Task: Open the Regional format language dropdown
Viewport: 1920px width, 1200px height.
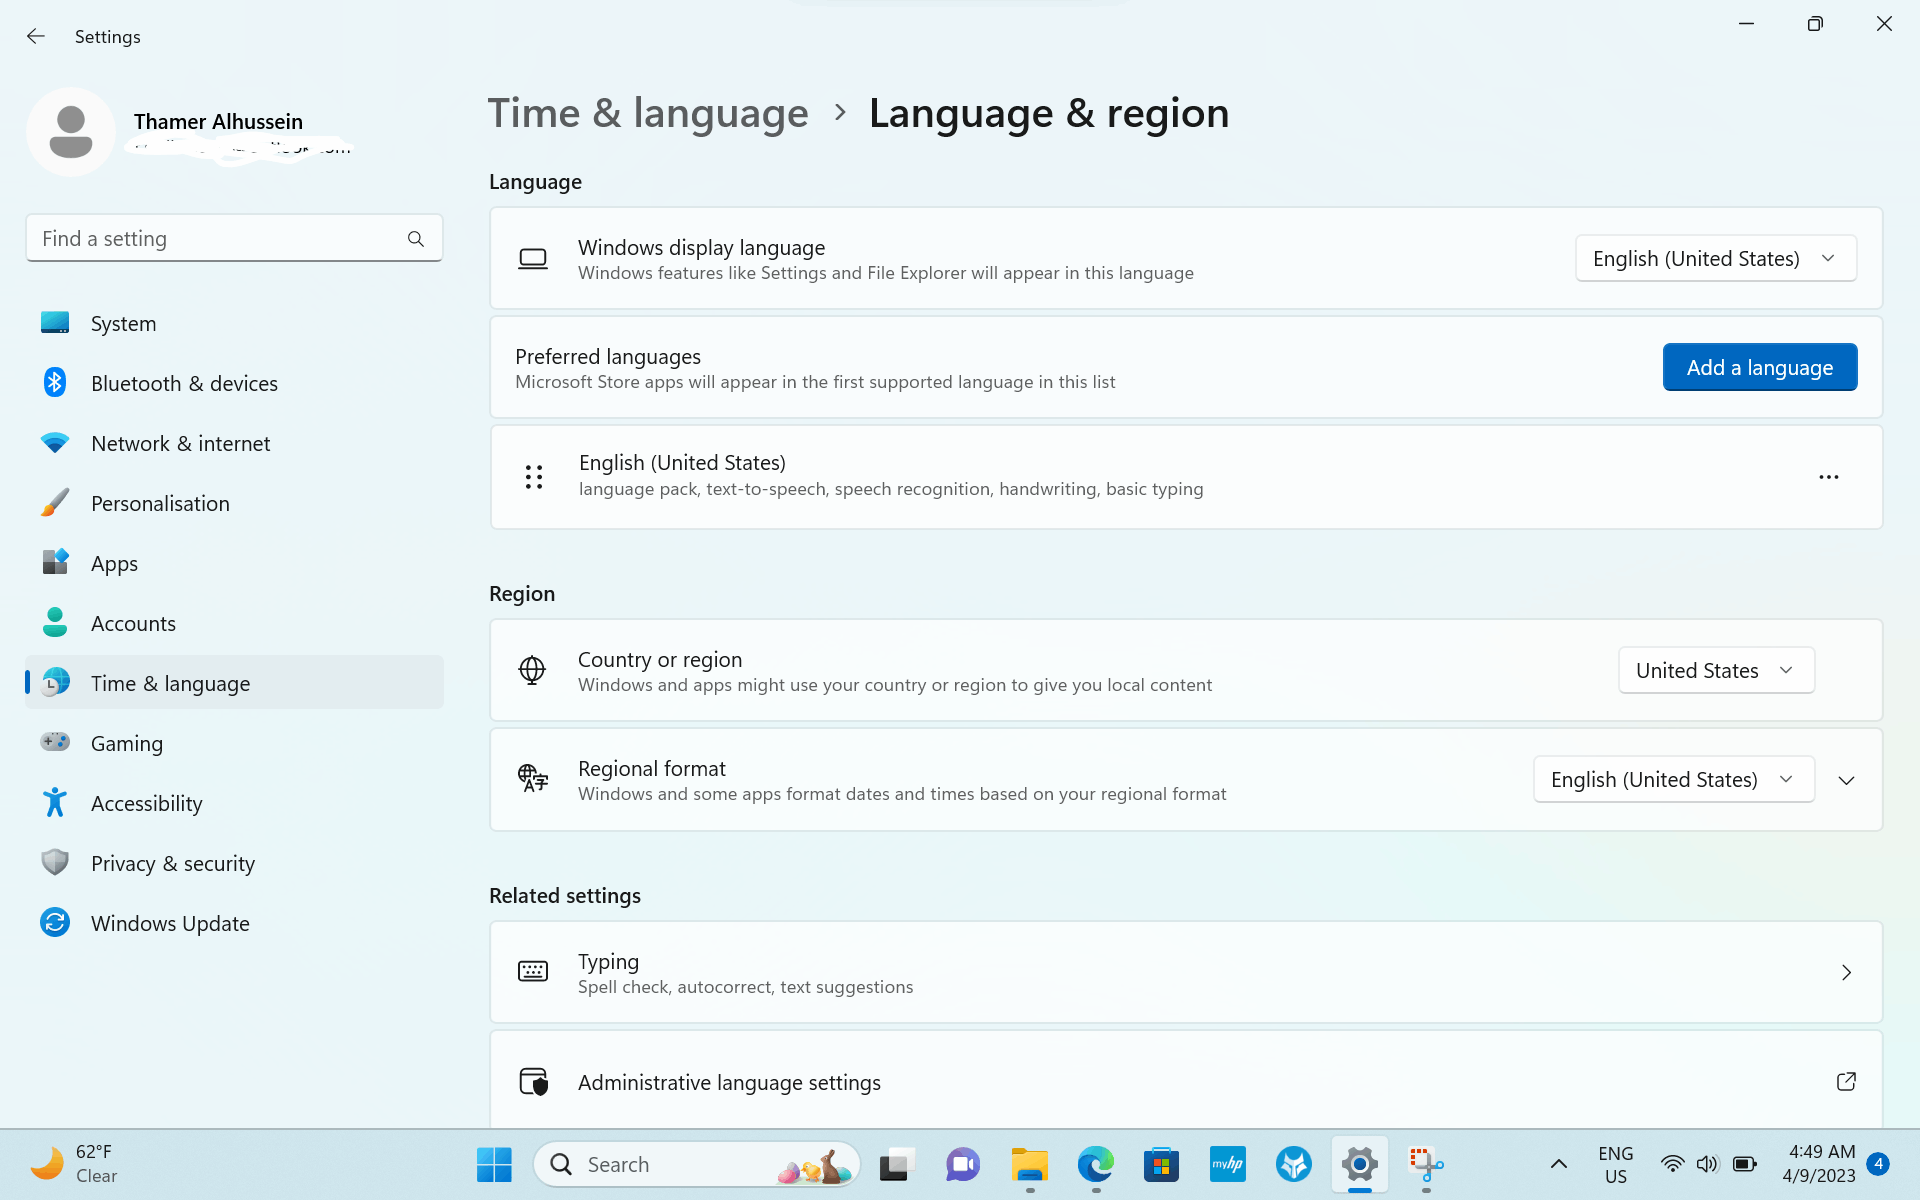Action: [x=1673, y=780]
